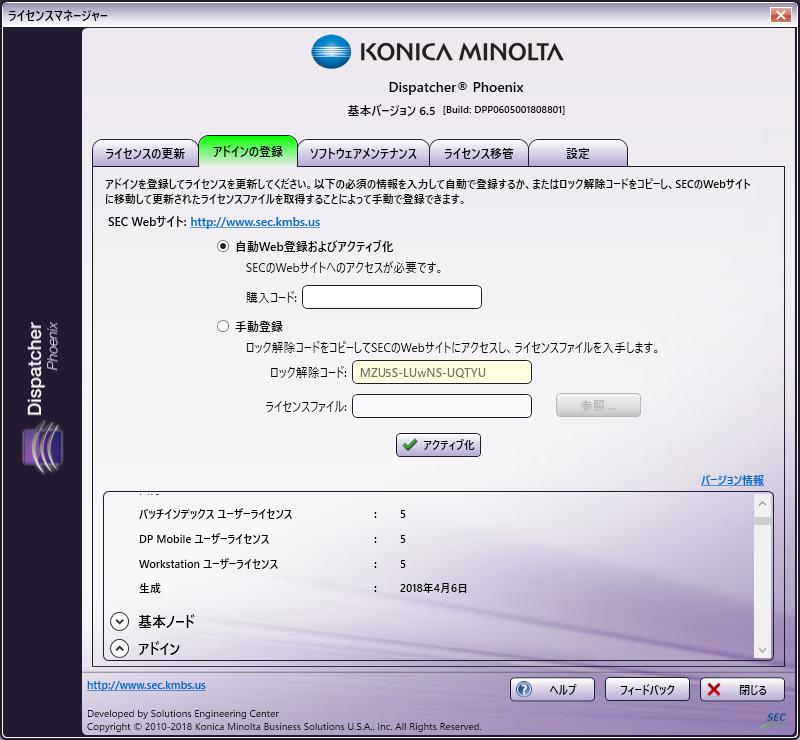Click into the 購入コード input field
Viewport: 800px width, 740px height.
(x=392, y=297)
